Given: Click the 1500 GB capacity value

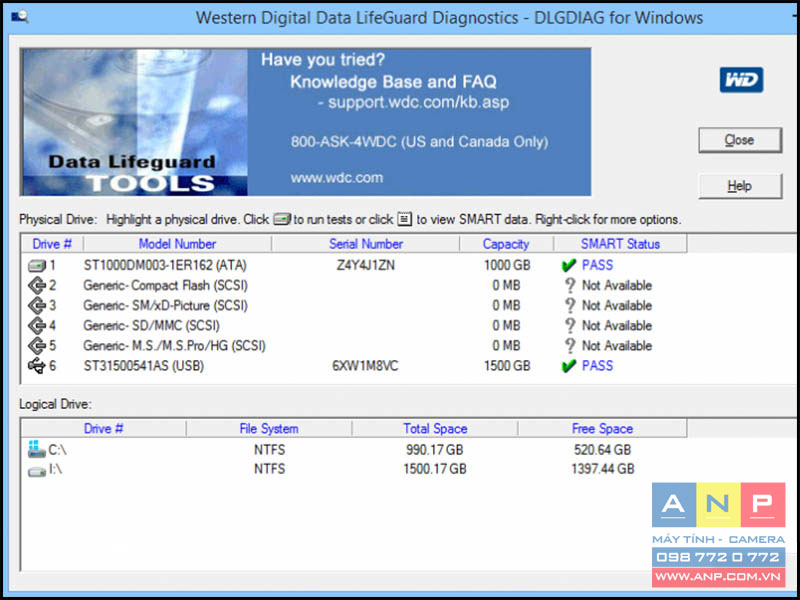Looking at the screenshot, I should coord(507,366).
